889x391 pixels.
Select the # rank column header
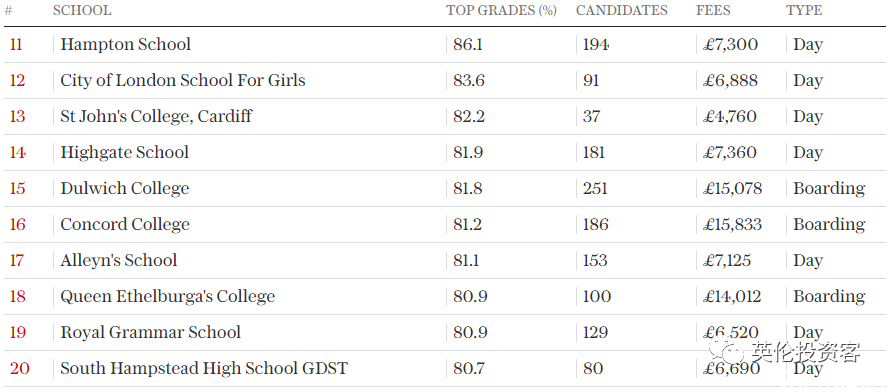[x=8, y=11]
